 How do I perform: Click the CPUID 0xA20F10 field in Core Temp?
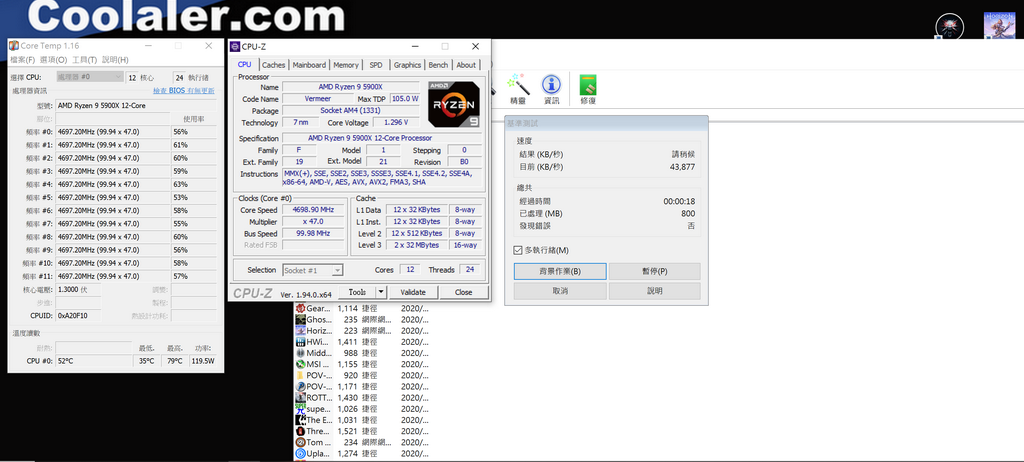point(78,316)
